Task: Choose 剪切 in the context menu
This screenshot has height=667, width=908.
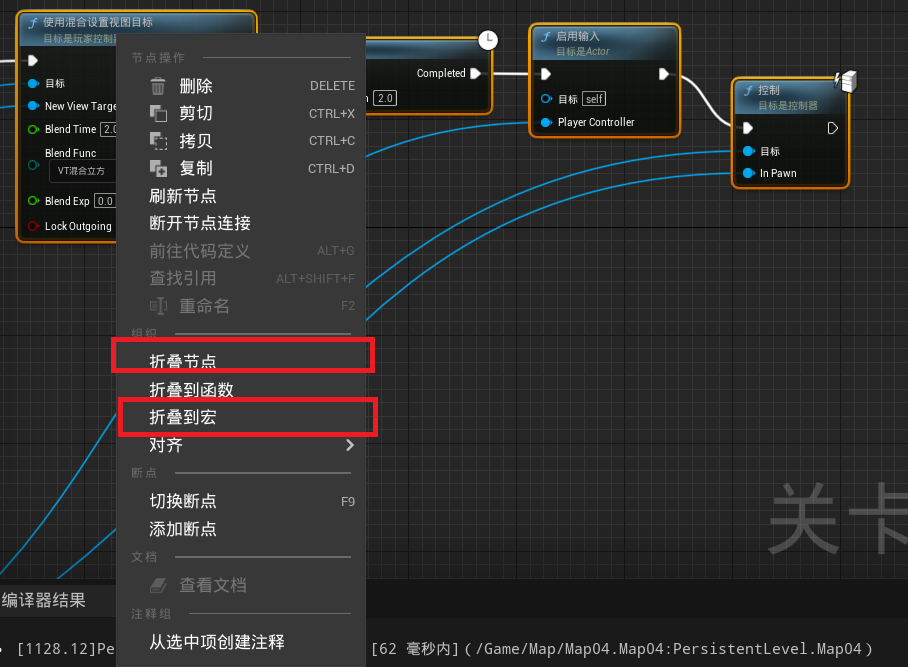Action: [241, 113]
